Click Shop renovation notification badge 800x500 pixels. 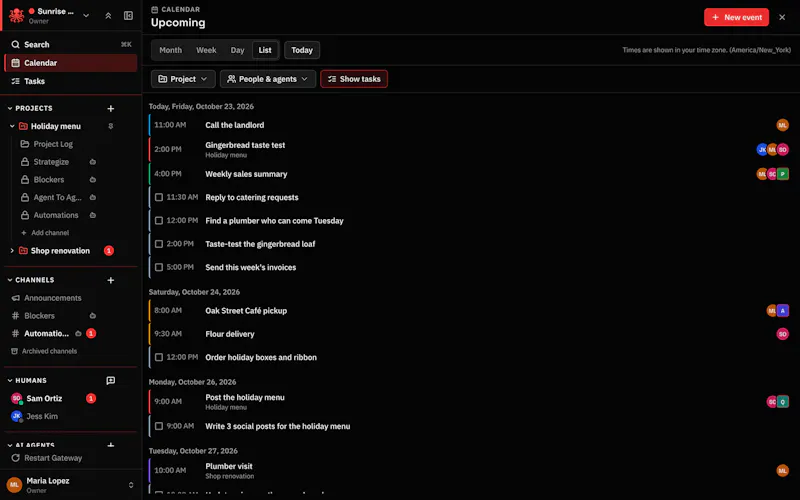pyautogui.click(x=109, y=251)
